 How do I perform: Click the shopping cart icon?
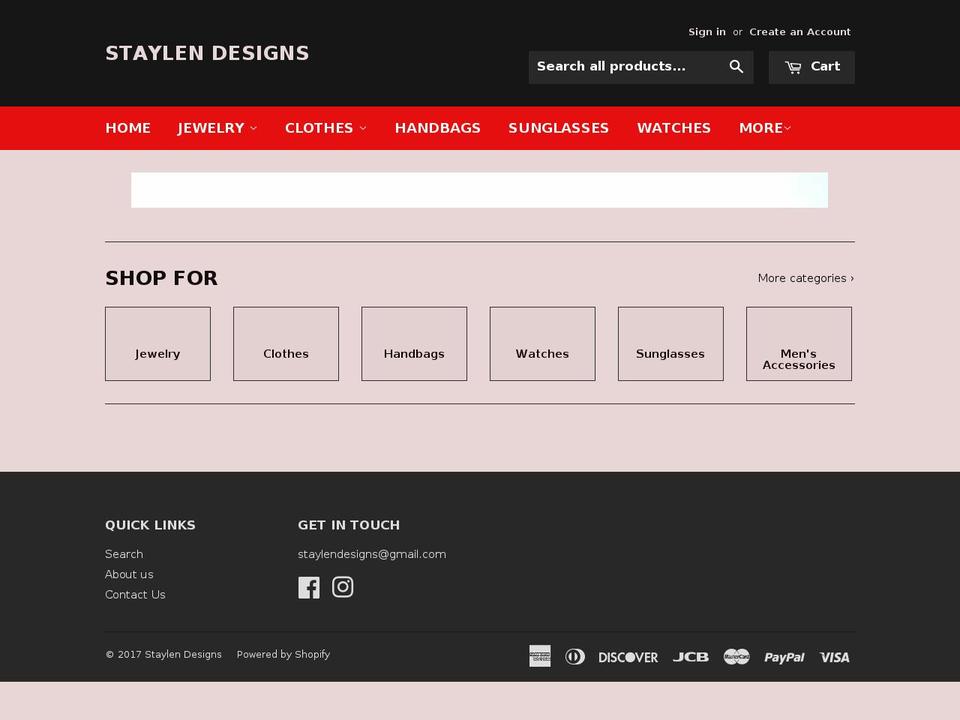click(x=793, y=67)
